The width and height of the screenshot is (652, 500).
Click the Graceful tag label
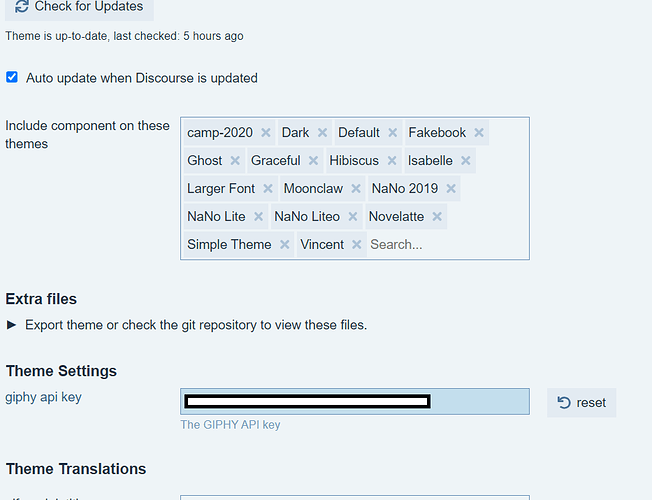[275, 161]
